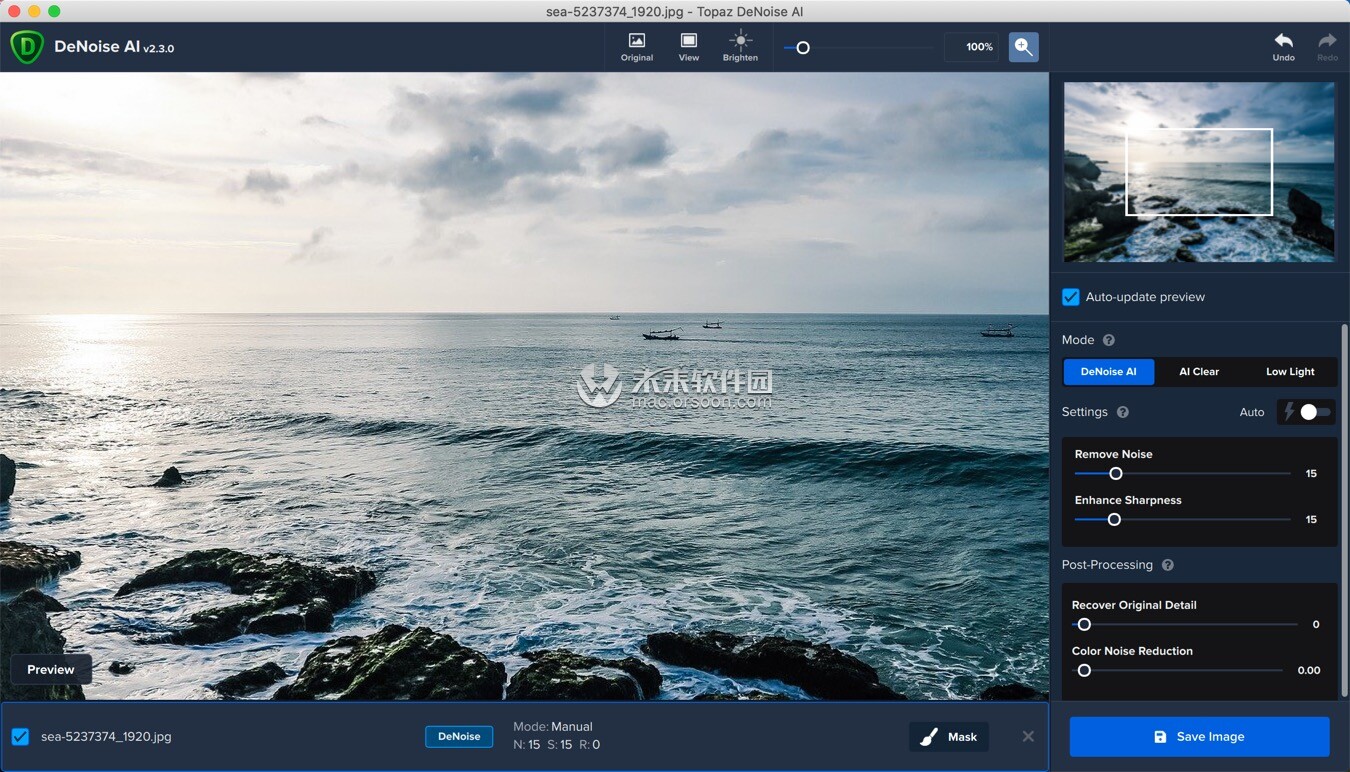Click the zoom magnifier icon
1350x772 pixels.
(x=1023, y=46)
